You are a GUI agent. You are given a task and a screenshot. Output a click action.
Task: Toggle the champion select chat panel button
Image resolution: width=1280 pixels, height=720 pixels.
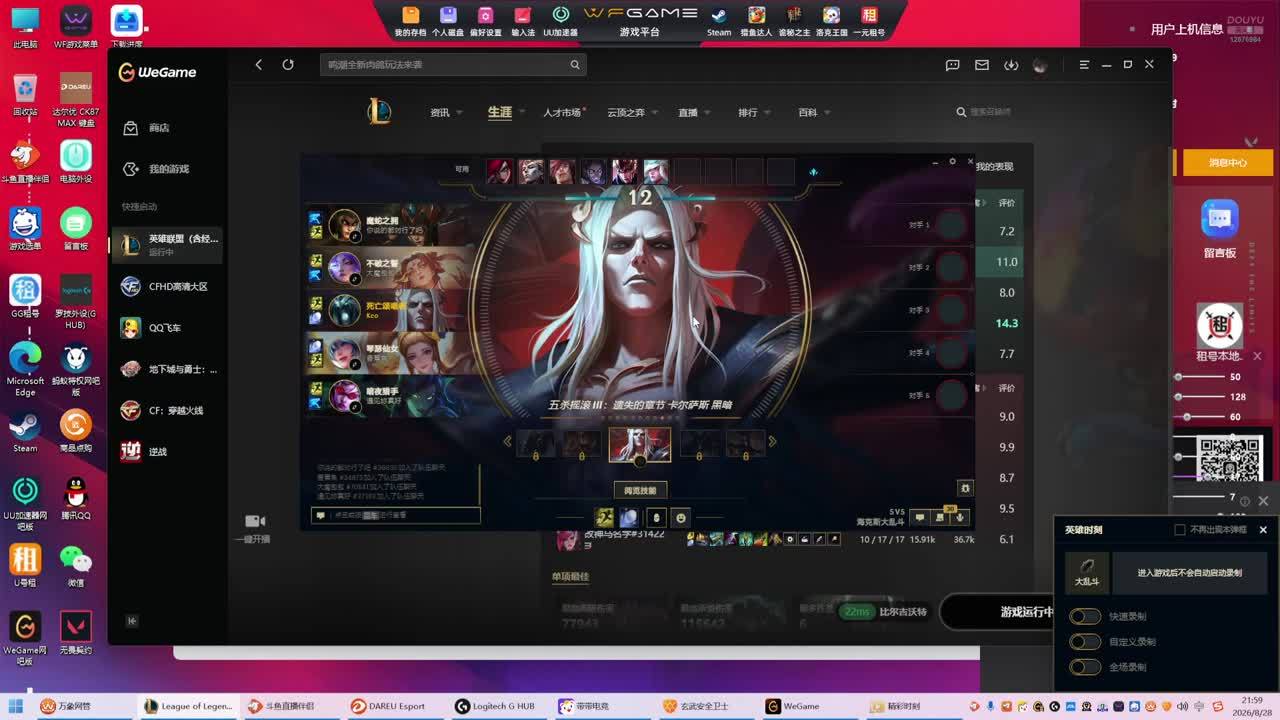pos(920,517)
